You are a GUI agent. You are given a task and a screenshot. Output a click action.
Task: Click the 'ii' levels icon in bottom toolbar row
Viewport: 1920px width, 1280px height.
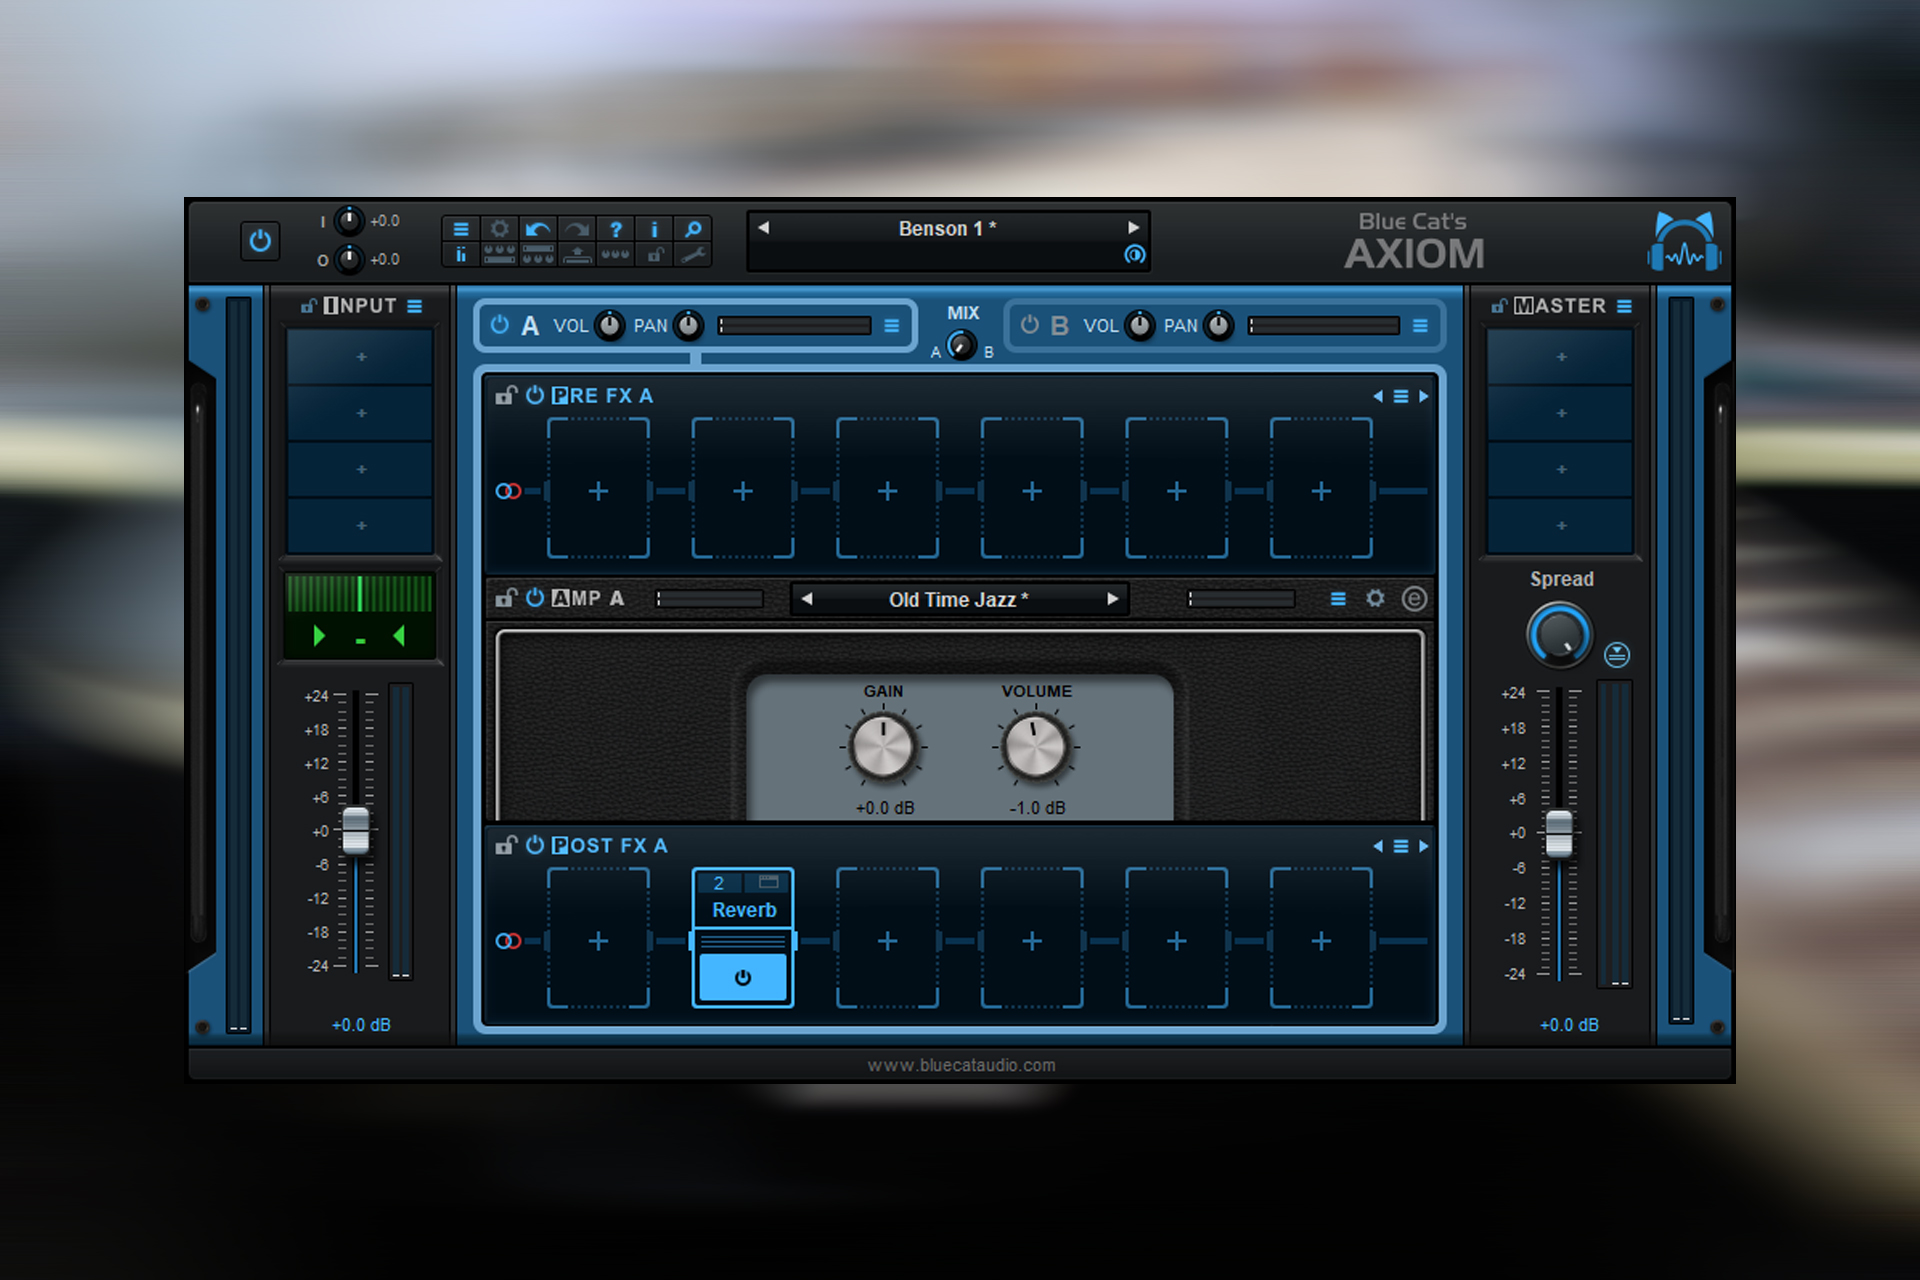click(x=461, y=255)
